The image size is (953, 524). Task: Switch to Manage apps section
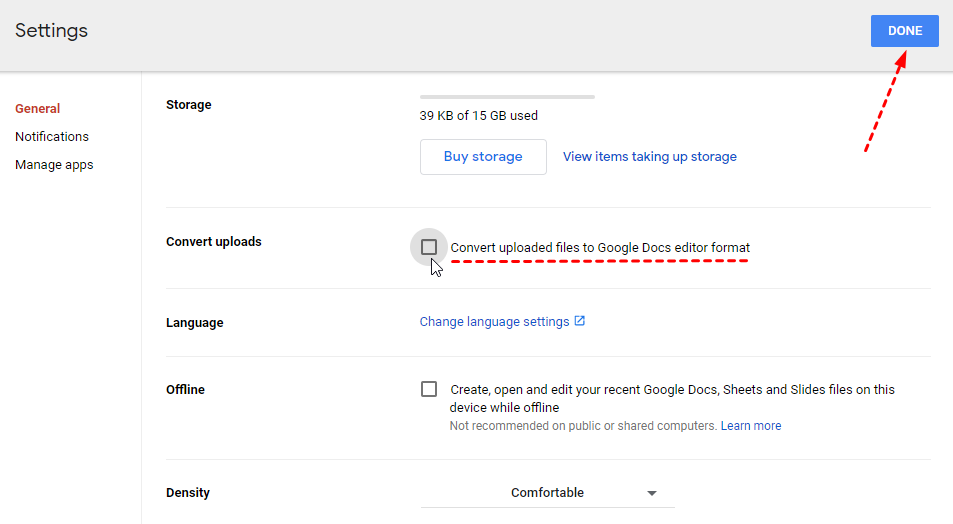click(54, 165)
